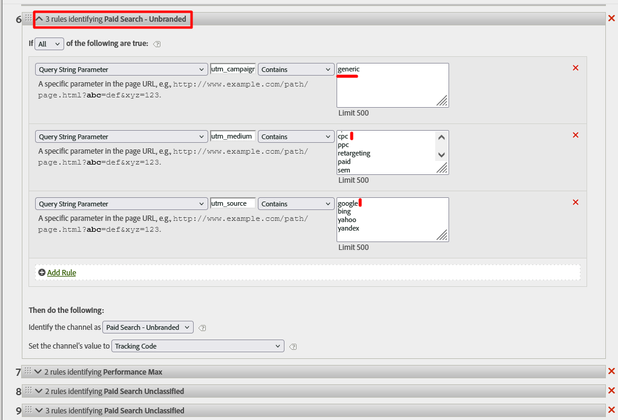Open the All/Any condition dropdown

(x=49, y=44)
